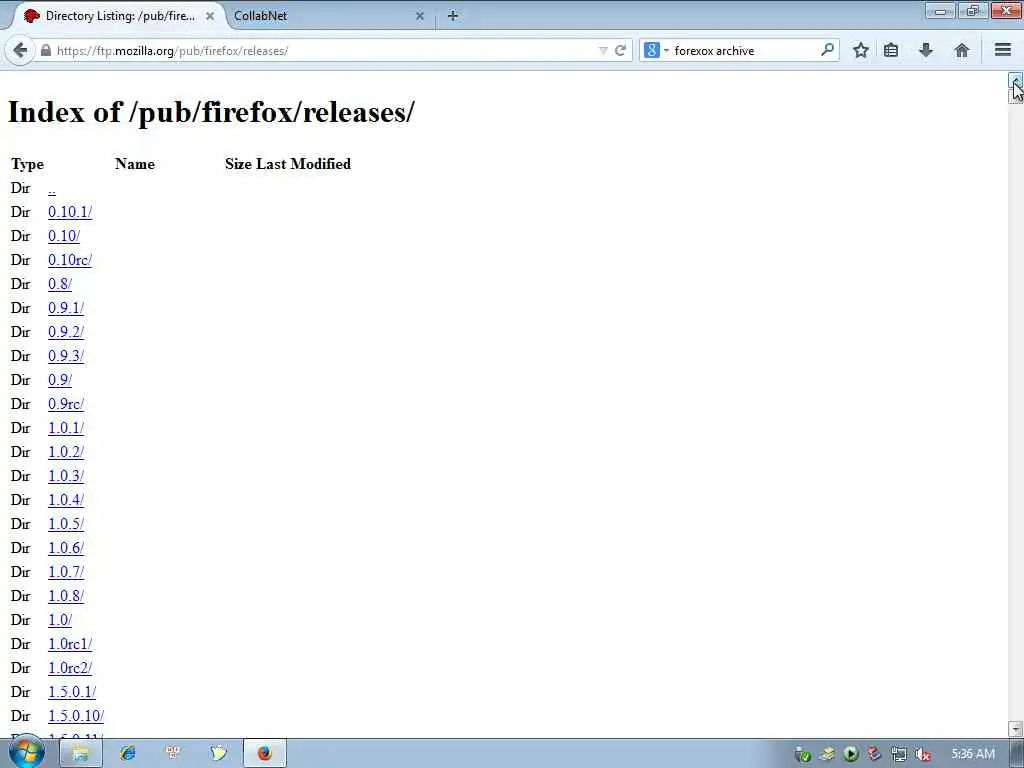Image resolution: width=1024 pixels, height=768 pixels.
Task: Click the 5:36 AM system clock
Action: pos(973,754)
